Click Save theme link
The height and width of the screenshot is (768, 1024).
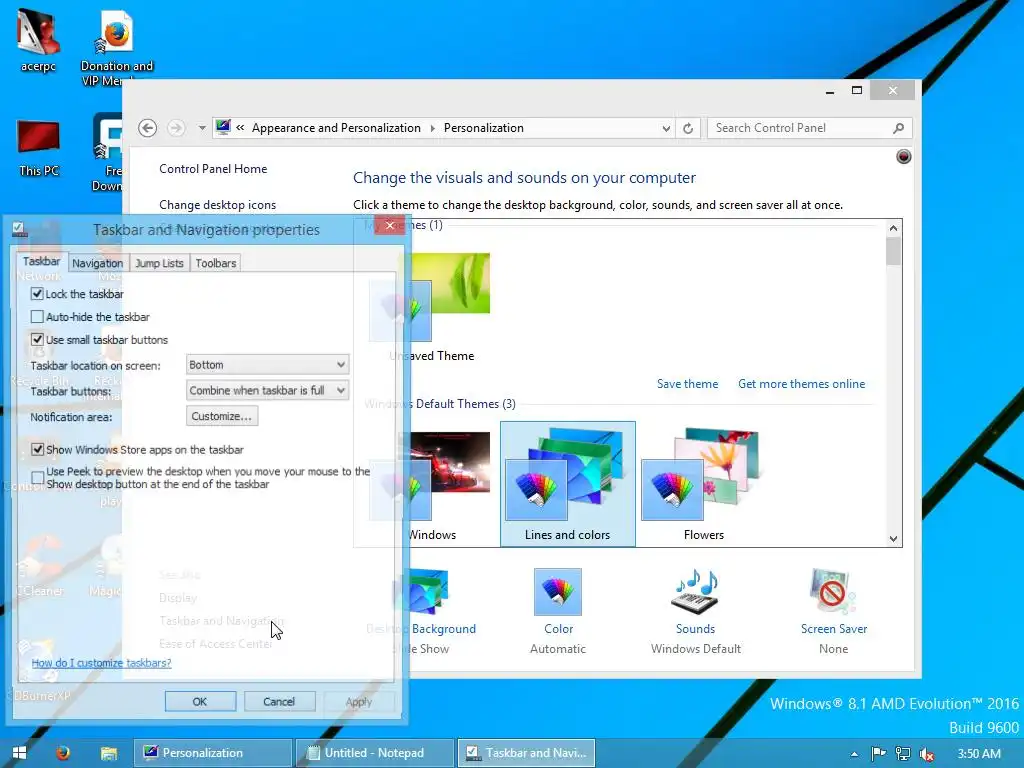coord(687,384)
